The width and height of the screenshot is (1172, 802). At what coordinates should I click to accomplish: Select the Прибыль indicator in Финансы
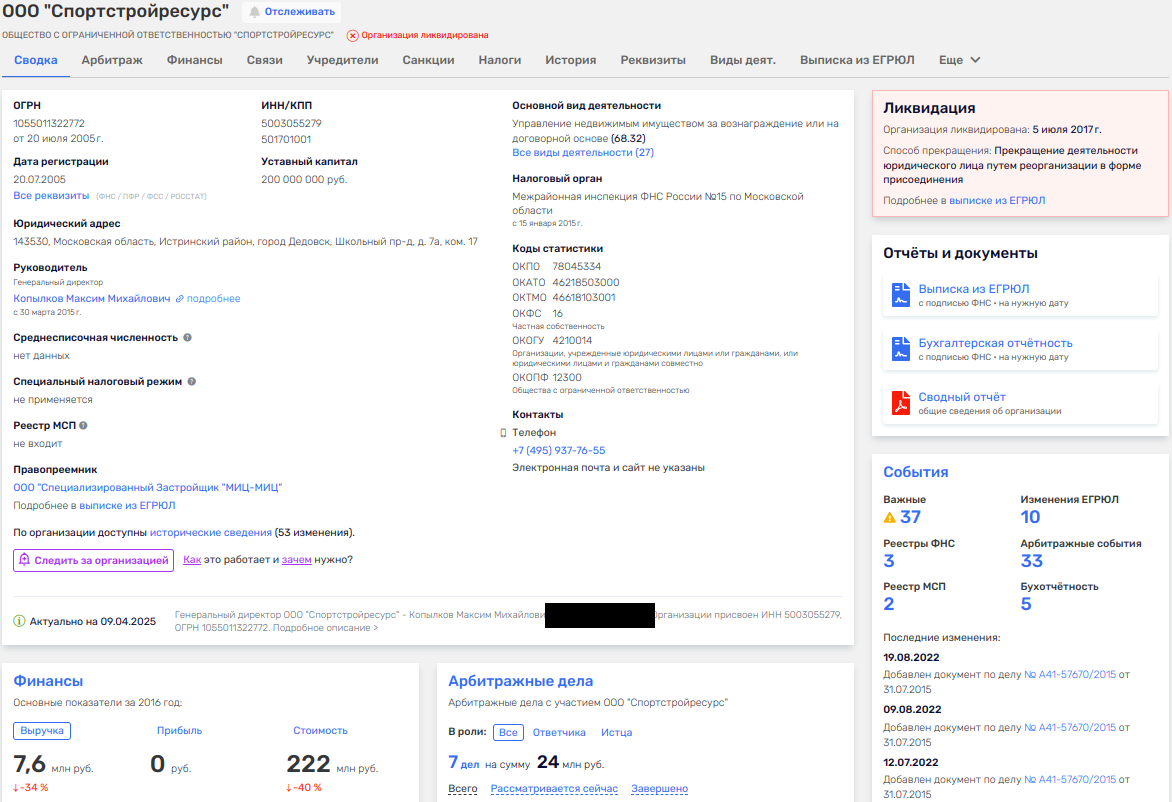[179, 730]
